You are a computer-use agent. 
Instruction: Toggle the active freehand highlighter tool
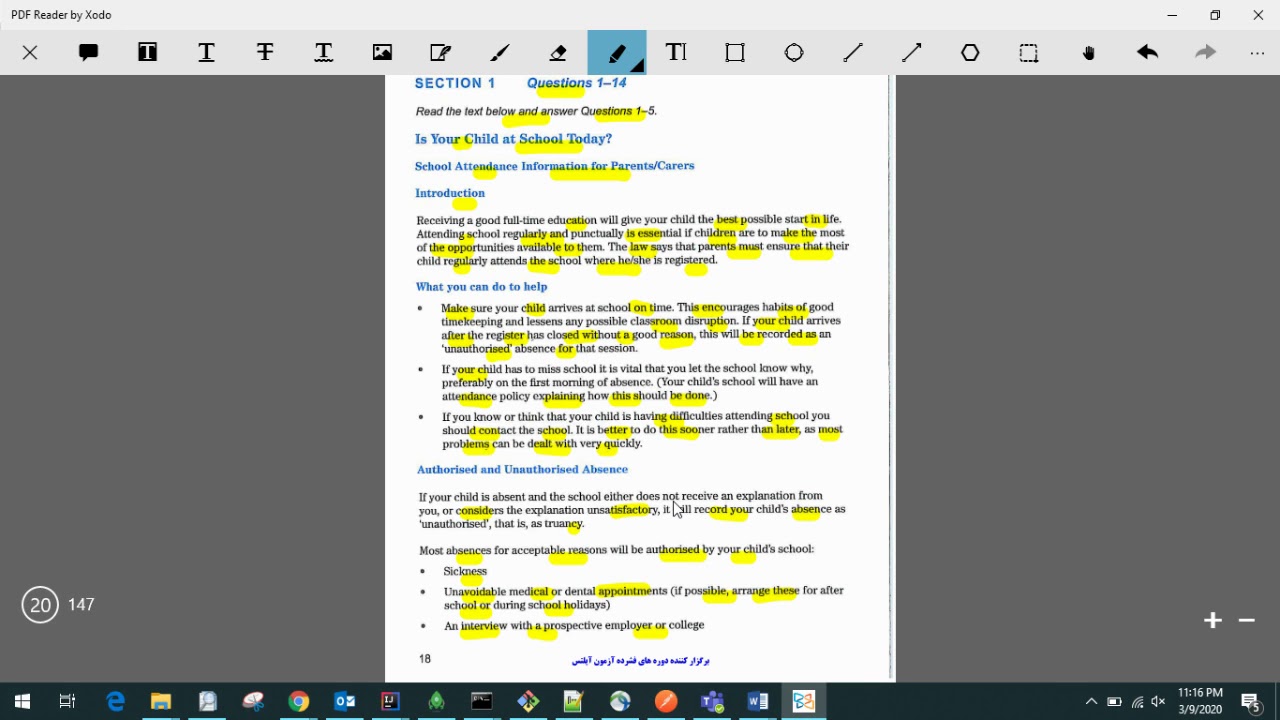[x=617, y=53]
